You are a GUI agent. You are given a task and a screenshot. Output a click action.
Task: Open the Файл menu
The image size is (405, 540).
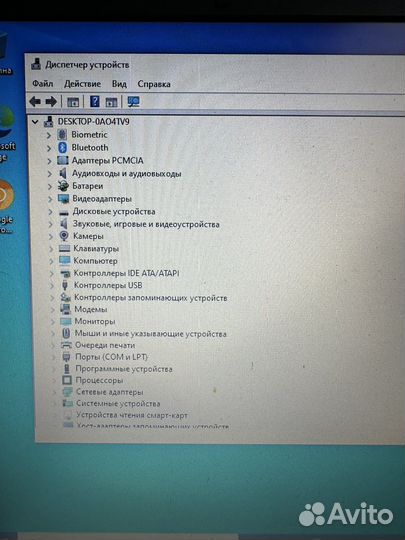click(43, 84)
